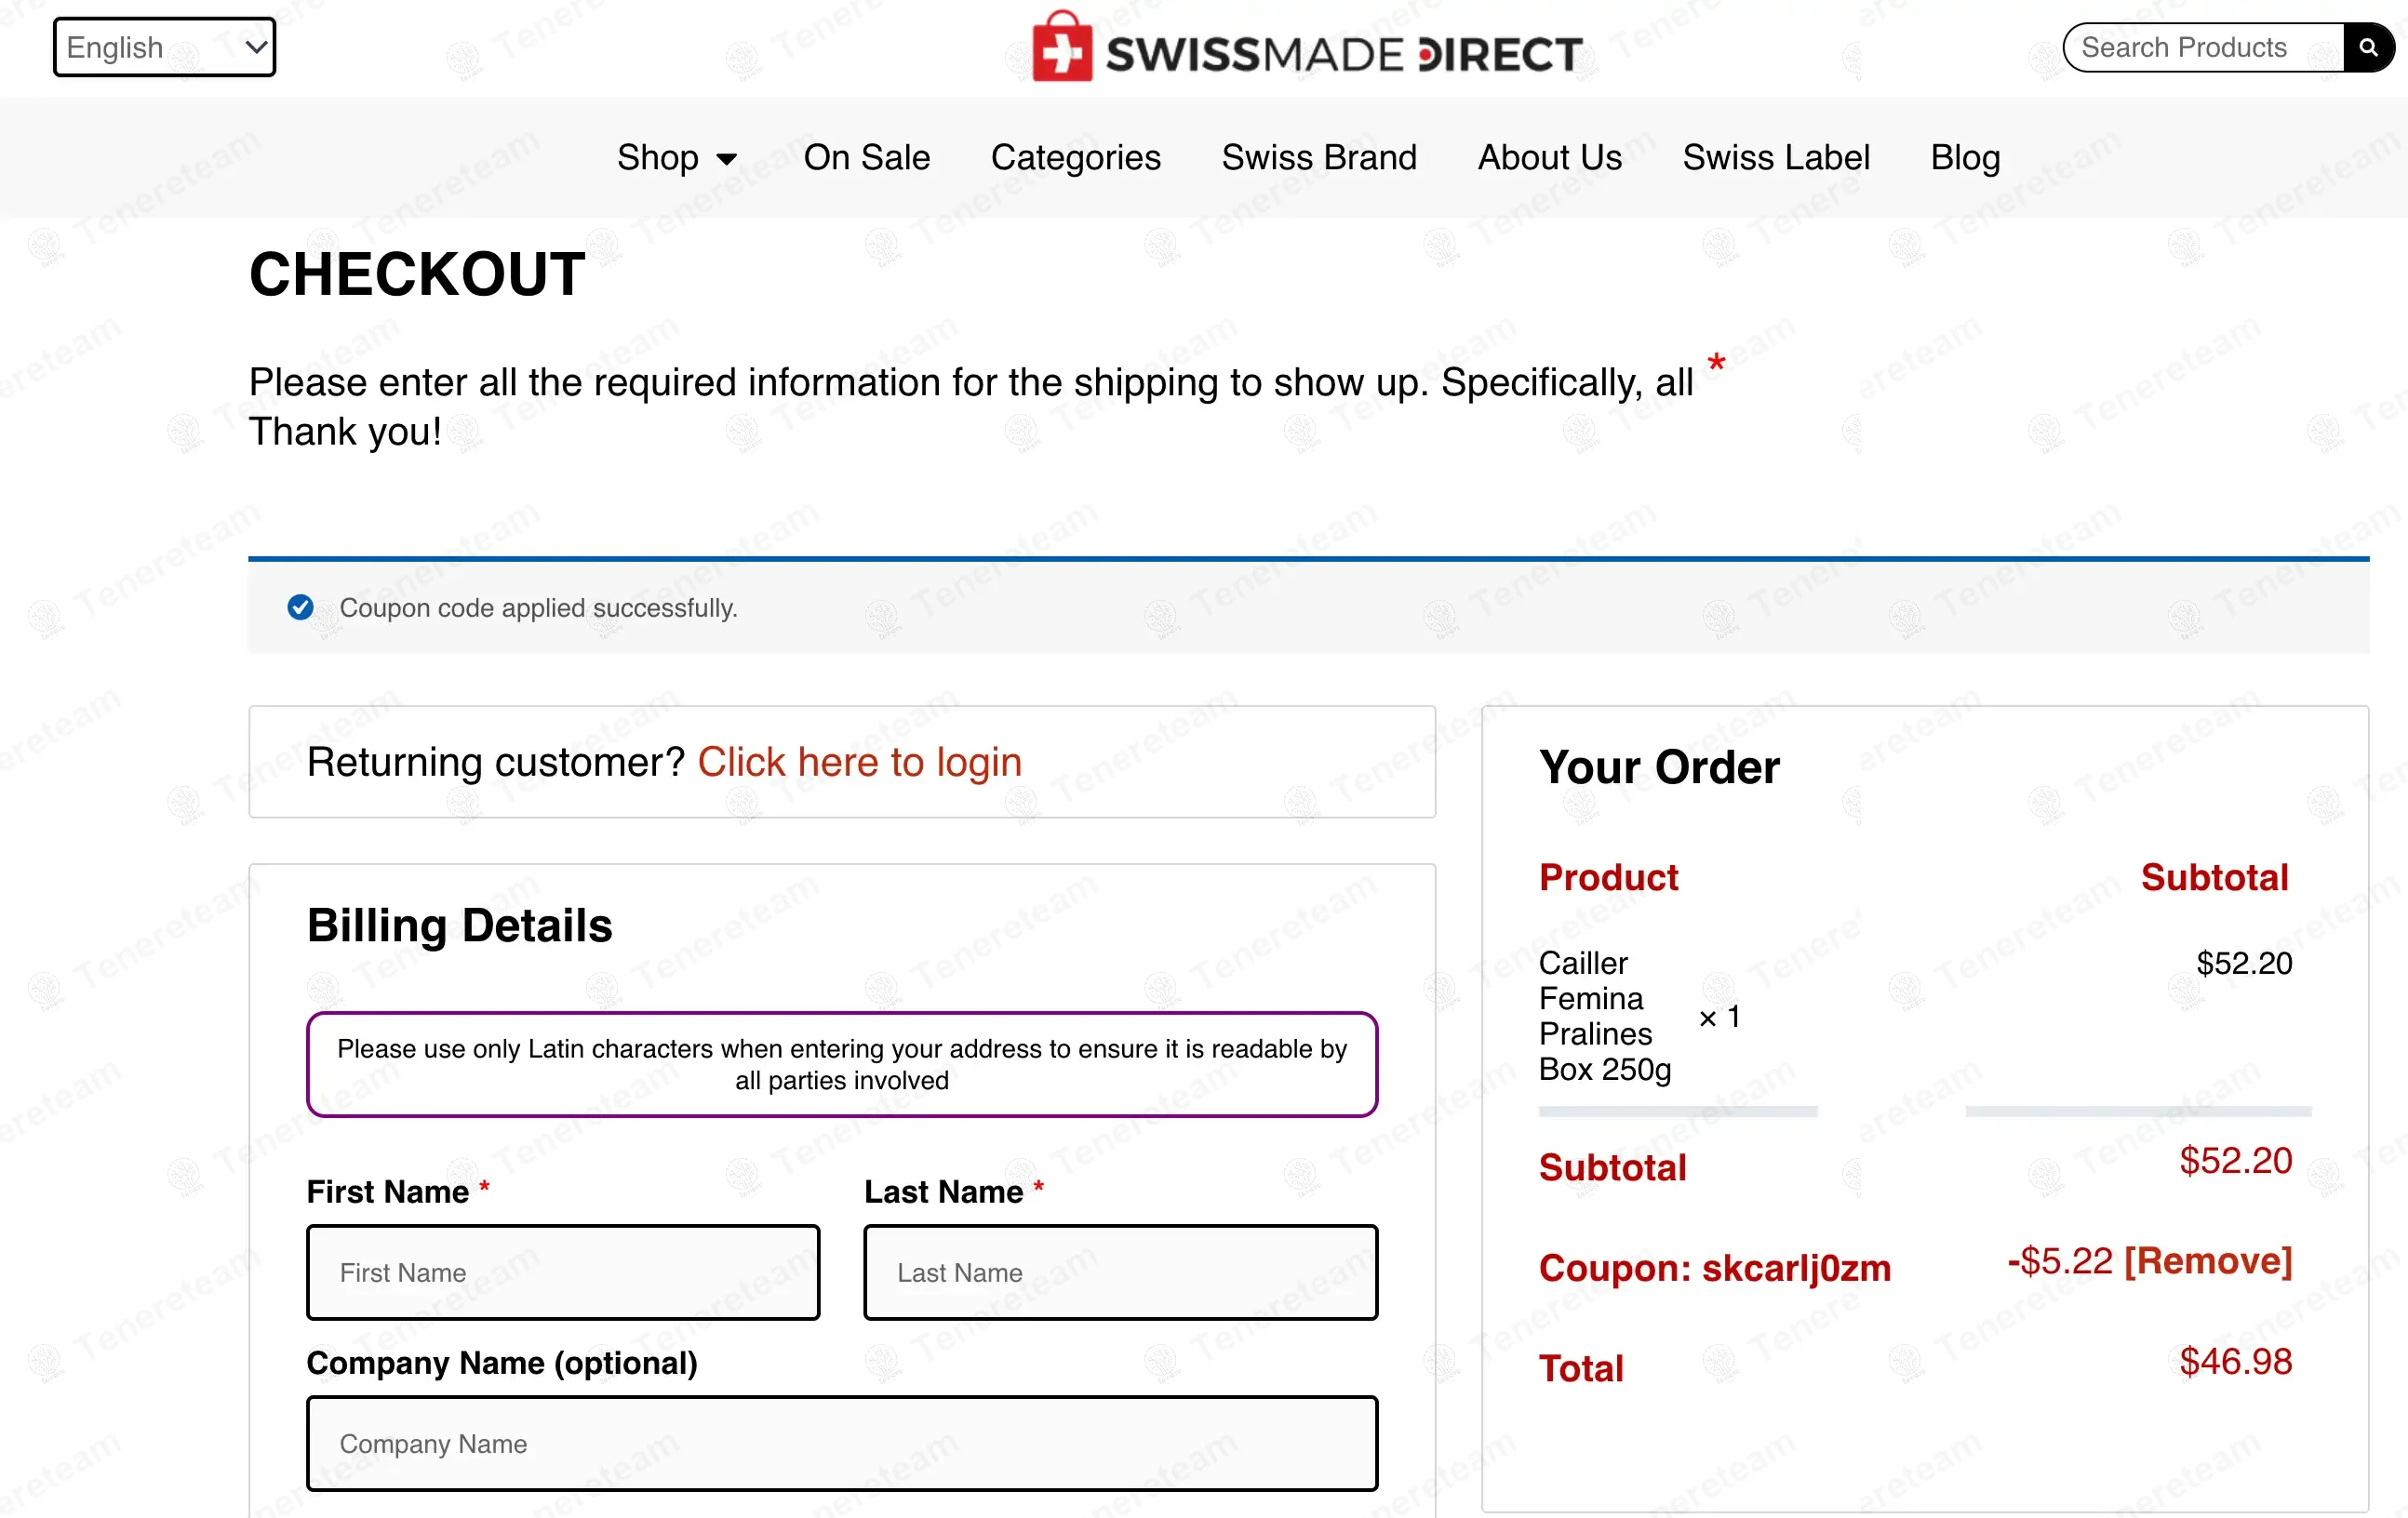Click the Company Name text field

click(841, 1443)
